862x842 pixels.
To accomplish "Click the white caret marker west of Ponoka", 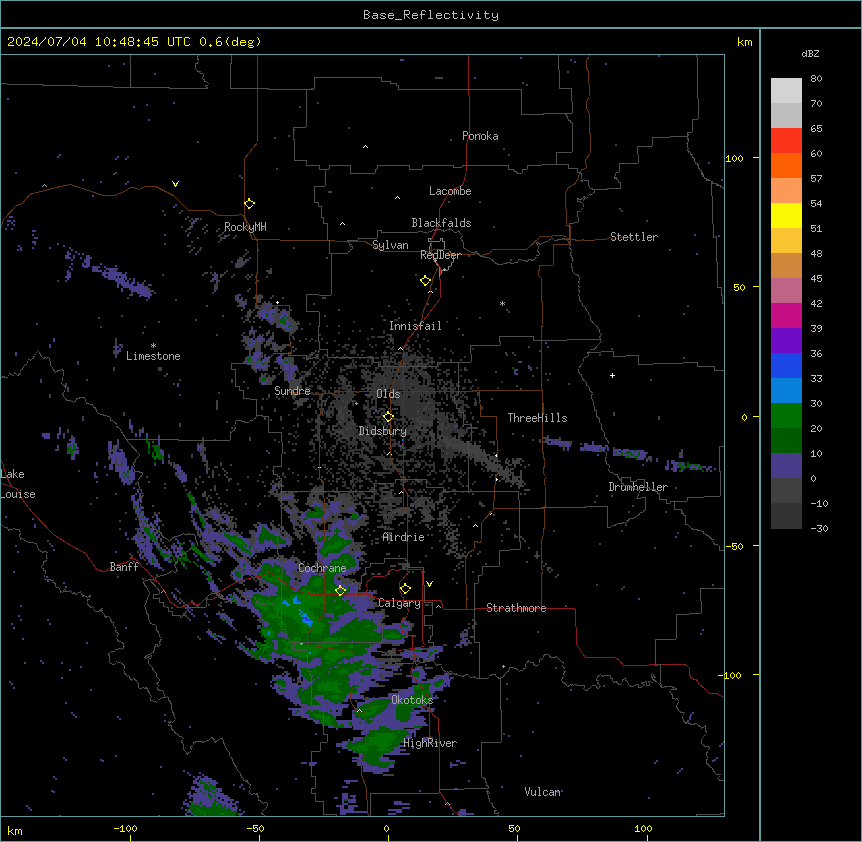I will point(366,147).
